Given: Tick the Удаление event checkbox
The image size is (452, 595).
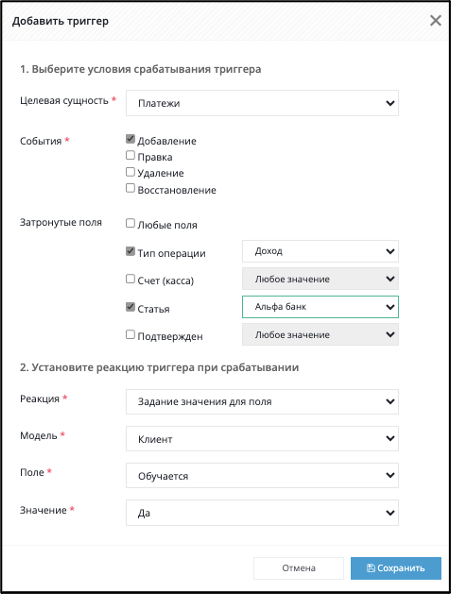Looking at the screenshot, I should (x=130, y=172).
